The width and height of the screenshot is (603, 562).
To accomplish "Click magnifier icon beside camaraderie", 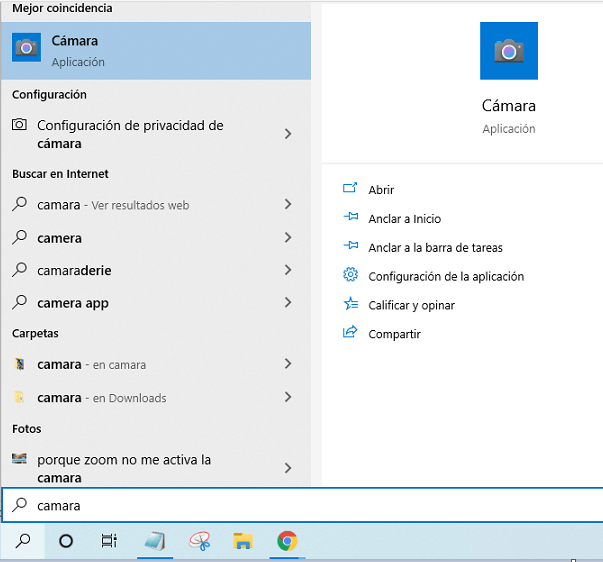I will pos(19,269).
